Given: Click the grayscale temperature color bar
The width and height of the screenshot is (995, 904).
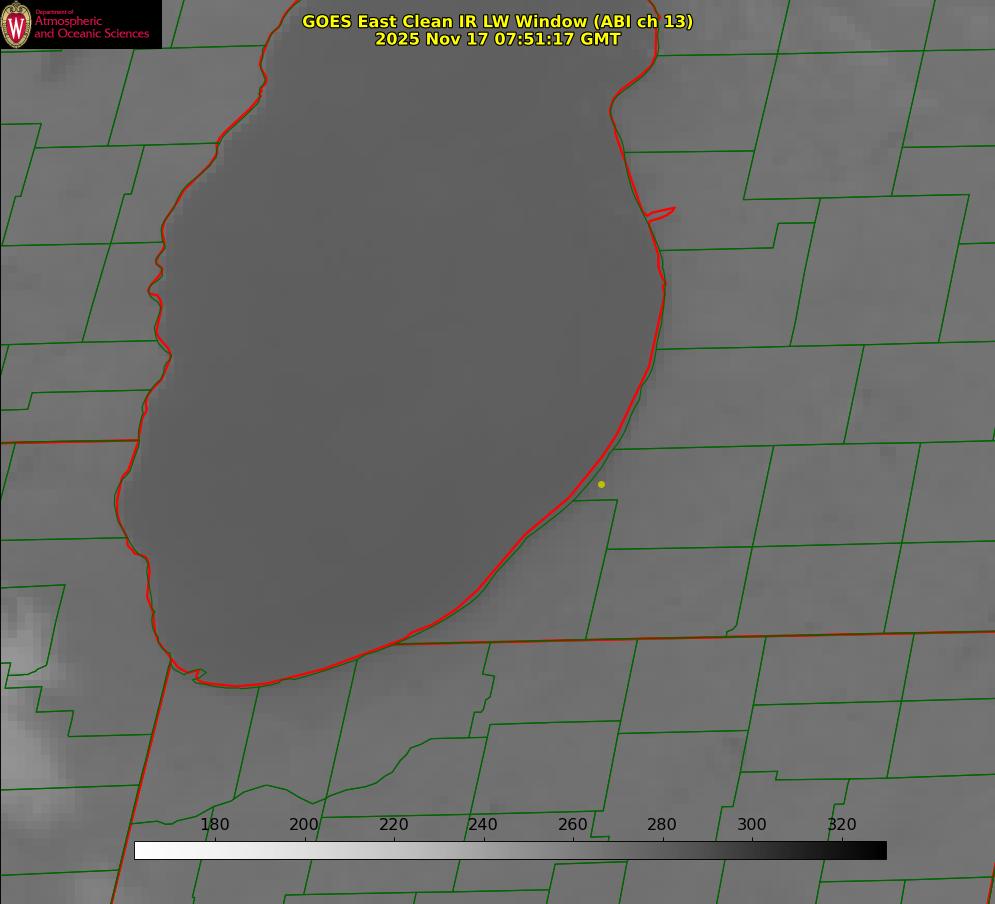Looking at the screenshot, I should tap(510, 850).
